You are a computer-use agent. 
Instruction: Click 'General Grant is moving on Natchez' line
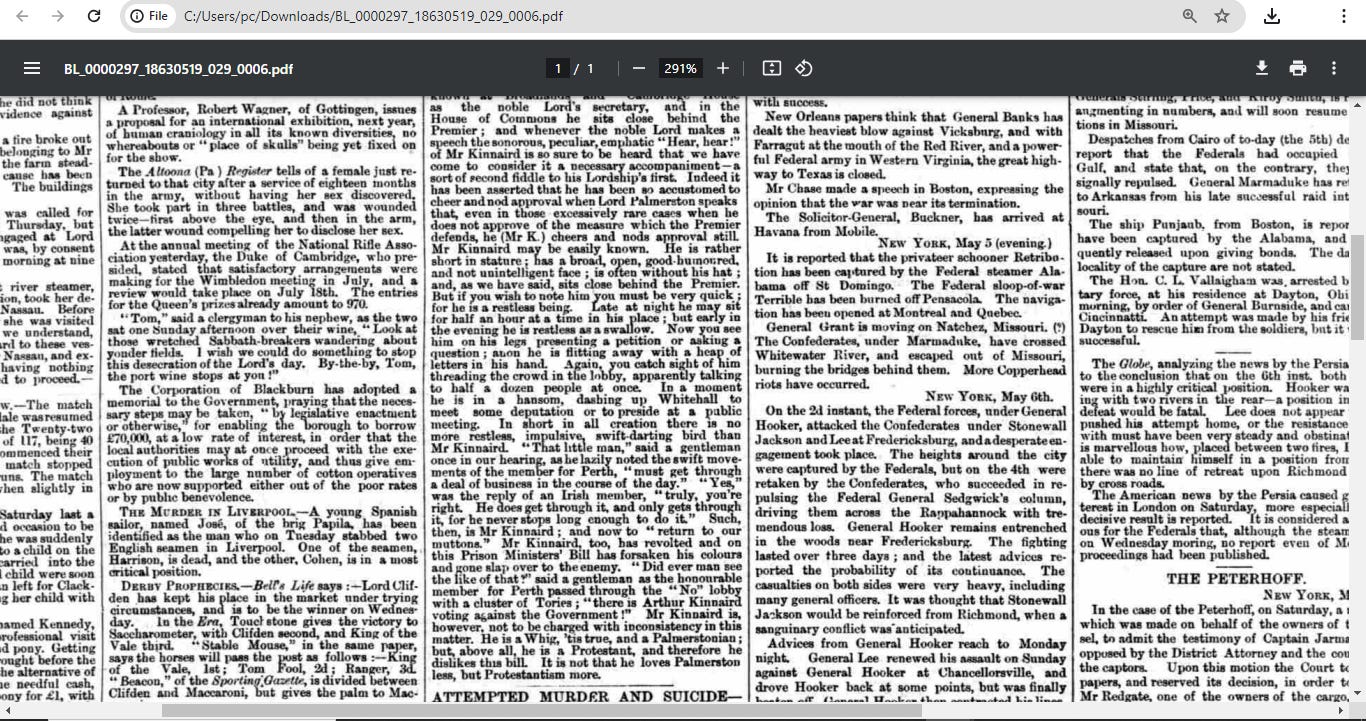tap(908, 327)
